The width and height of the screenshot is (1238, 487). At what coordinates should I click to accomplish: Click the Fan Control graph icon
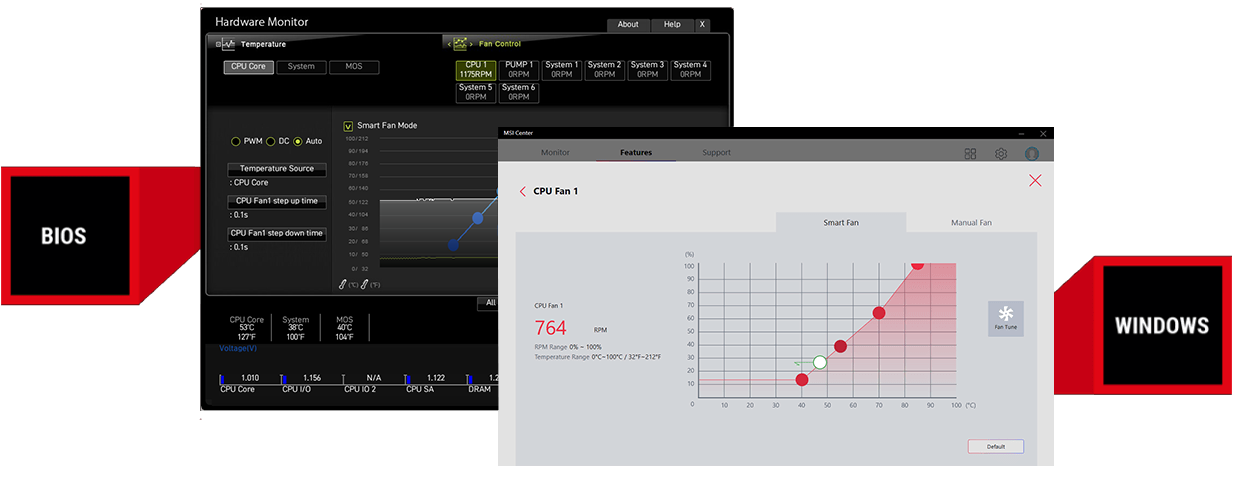pos(460,44)
